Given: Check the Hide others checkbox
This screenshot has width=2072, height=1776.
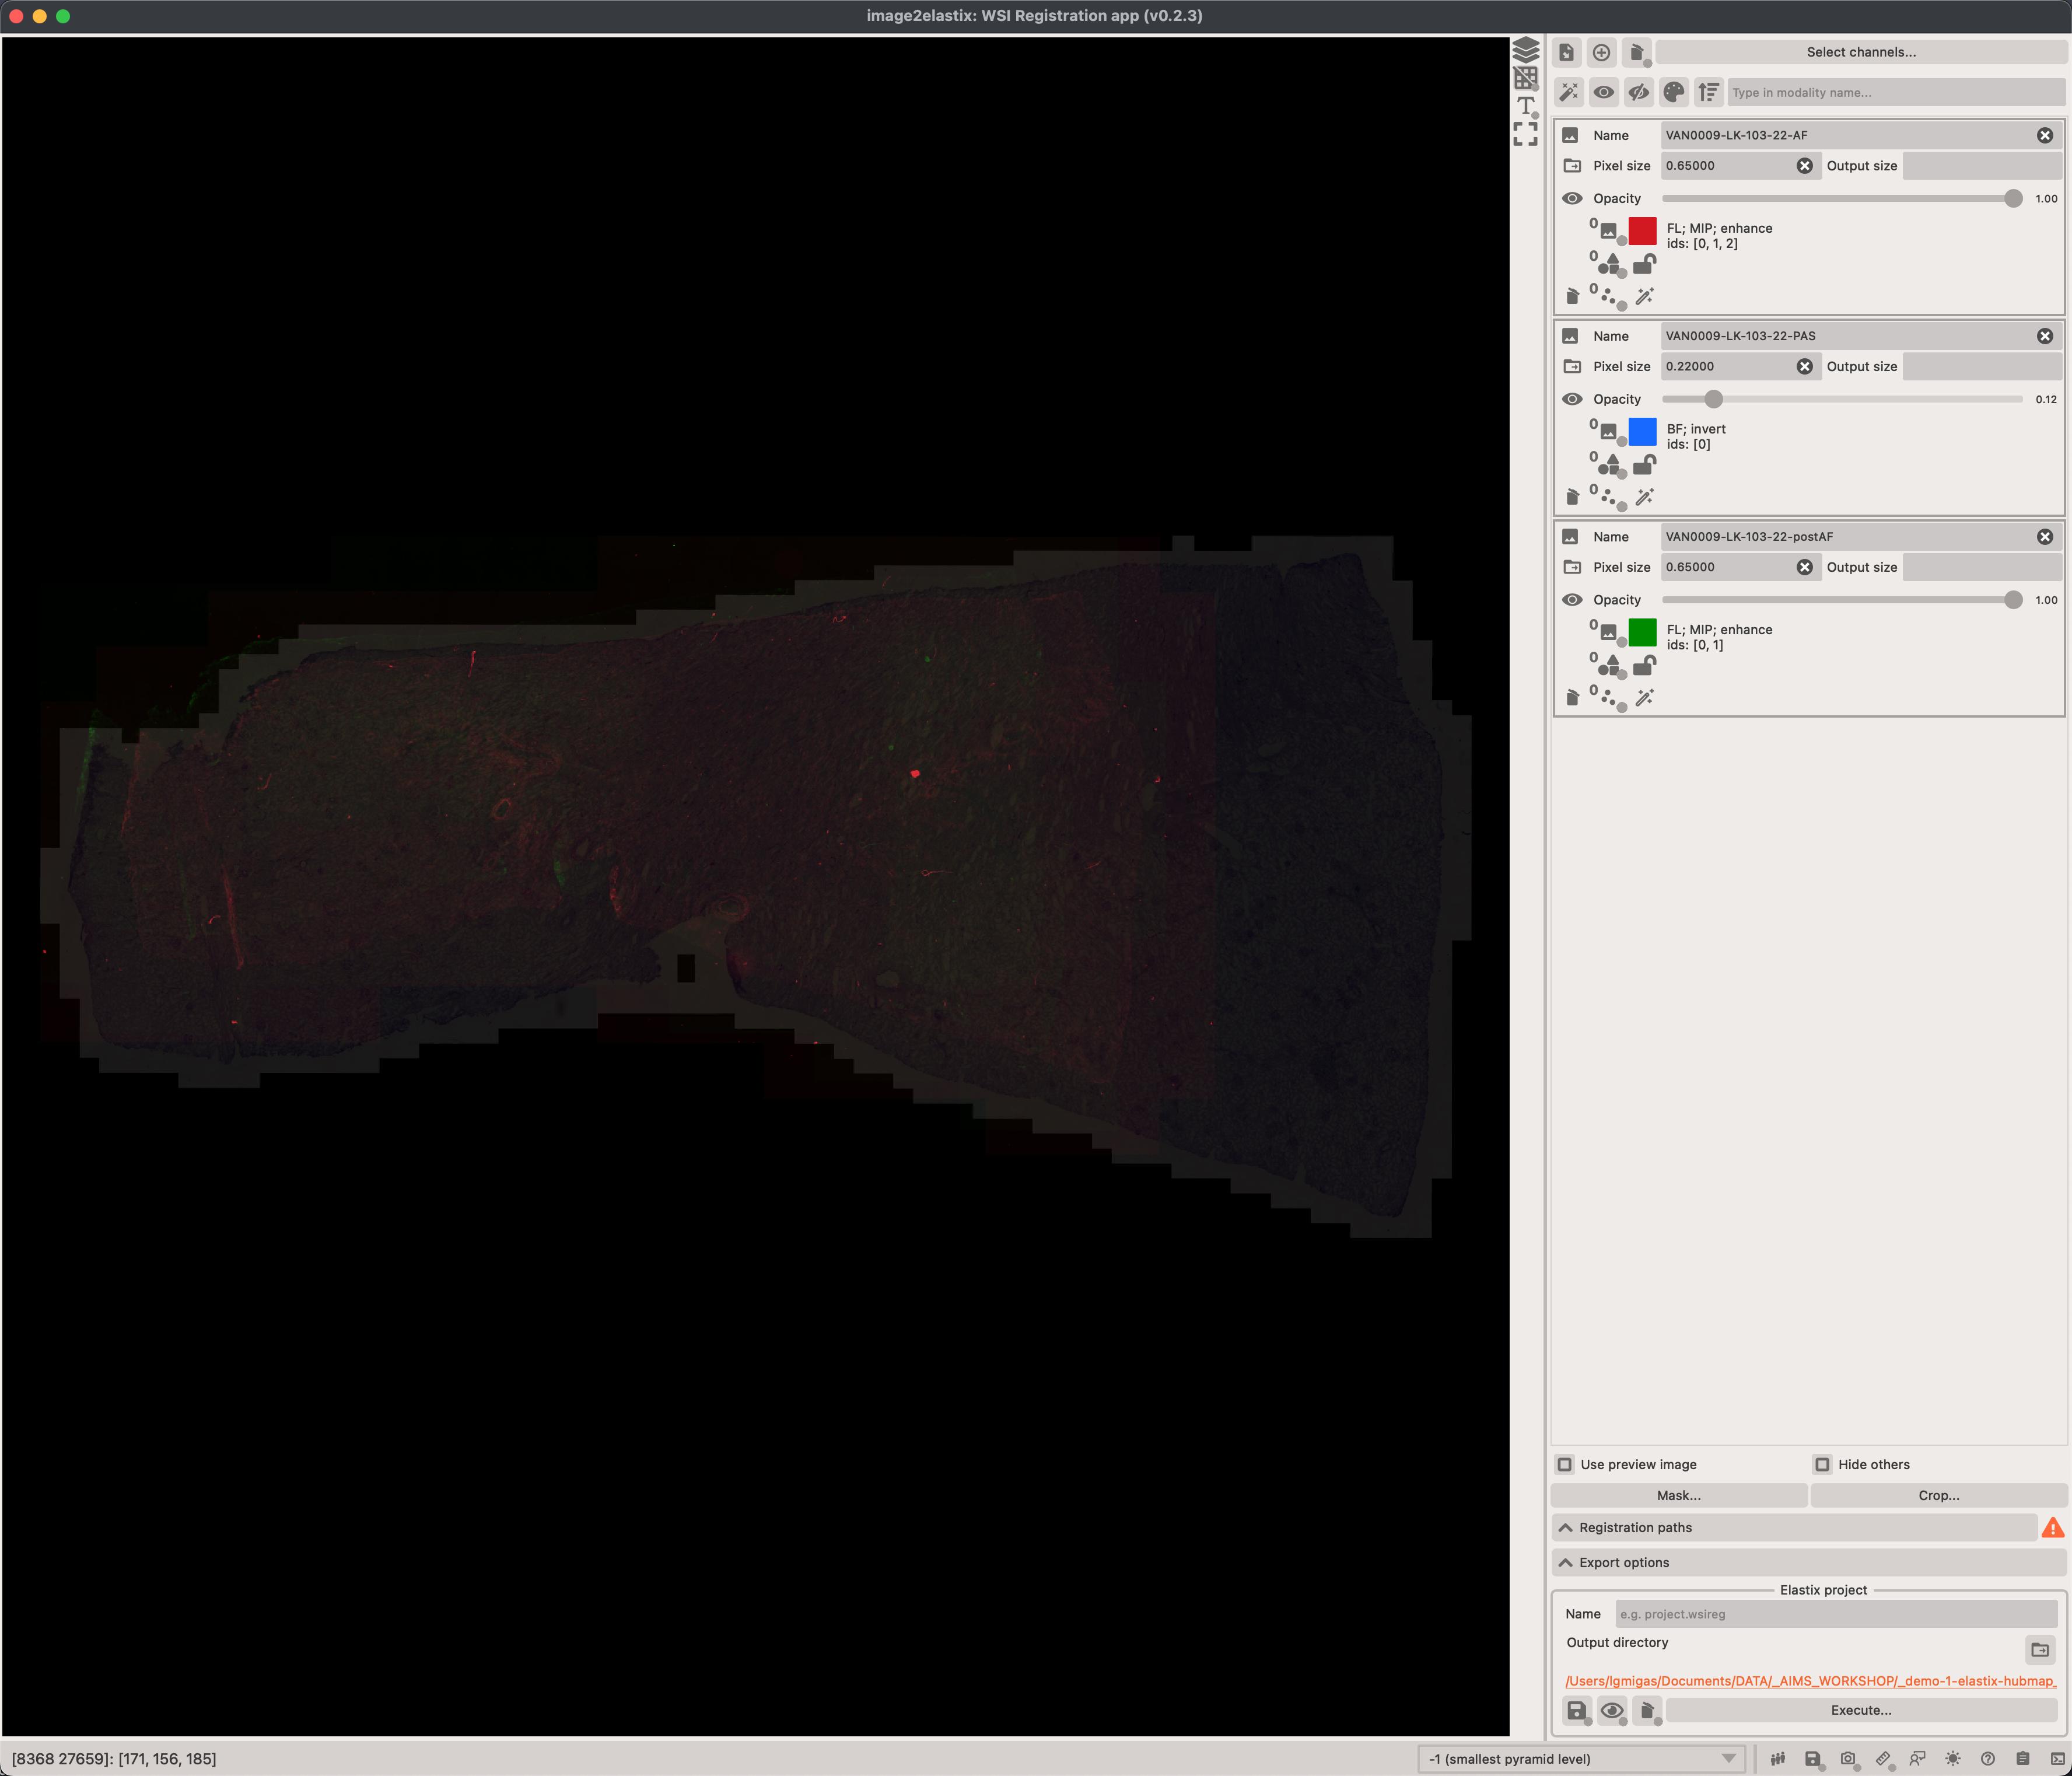Looking at the screenshot, I should pos(1822,1464).
